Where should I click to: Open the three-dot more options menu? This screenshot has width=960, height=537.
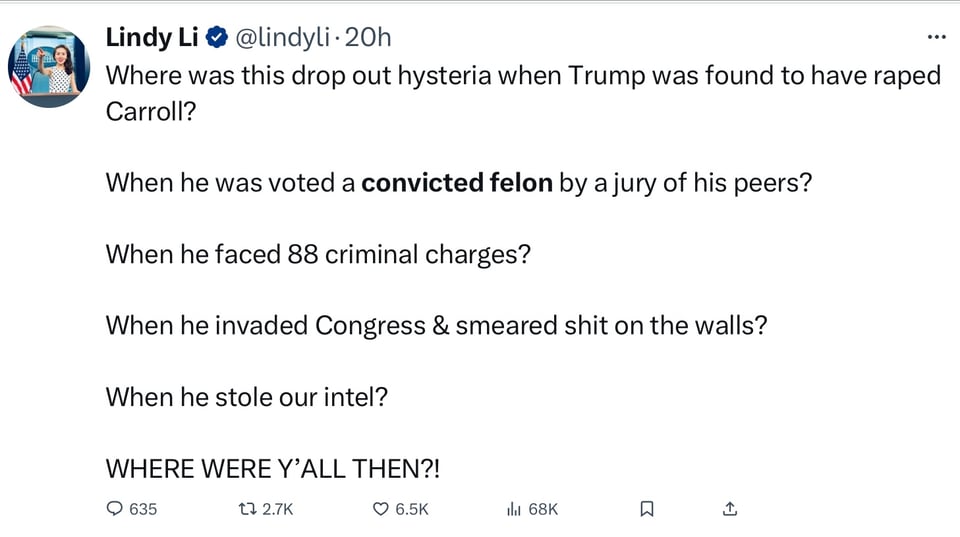click(936, 37)
